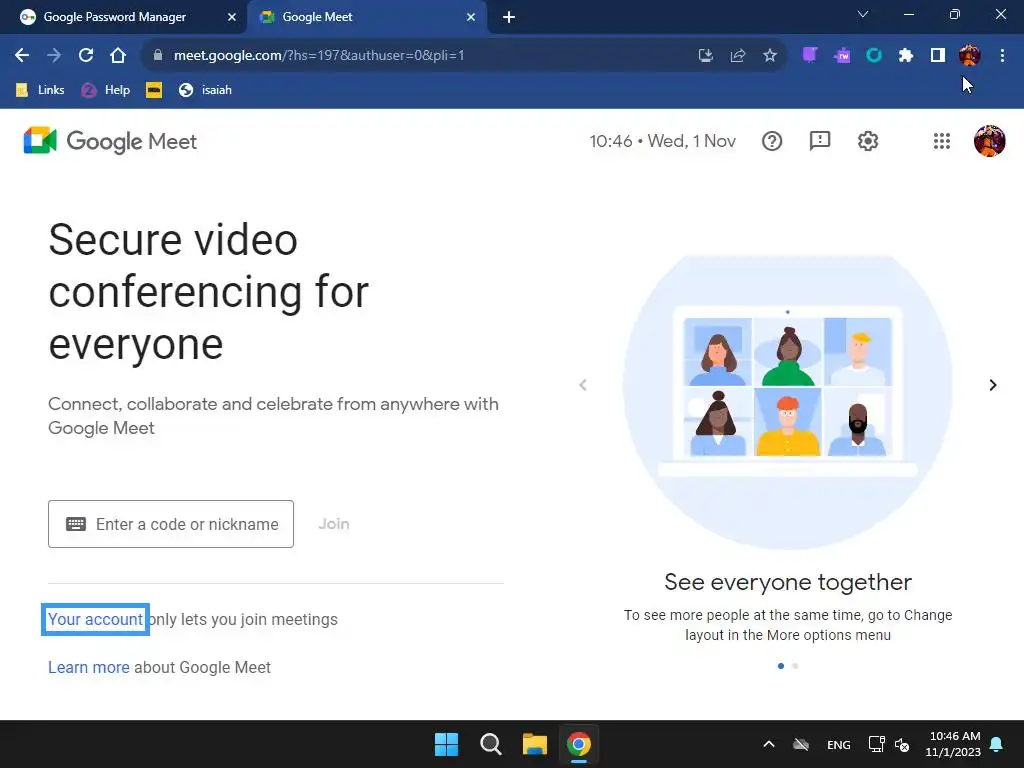Open the Help bookmark
Image resolution: width=1024 pixels, height=768 pixels.
105,89
